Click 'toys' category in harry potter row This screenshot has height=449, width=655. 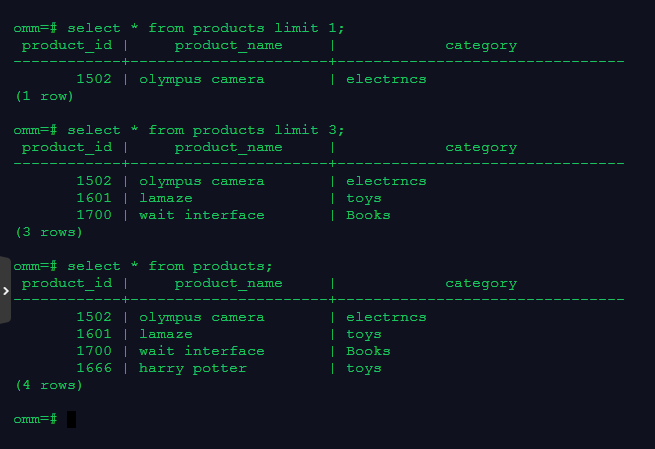tap(364, 368)
